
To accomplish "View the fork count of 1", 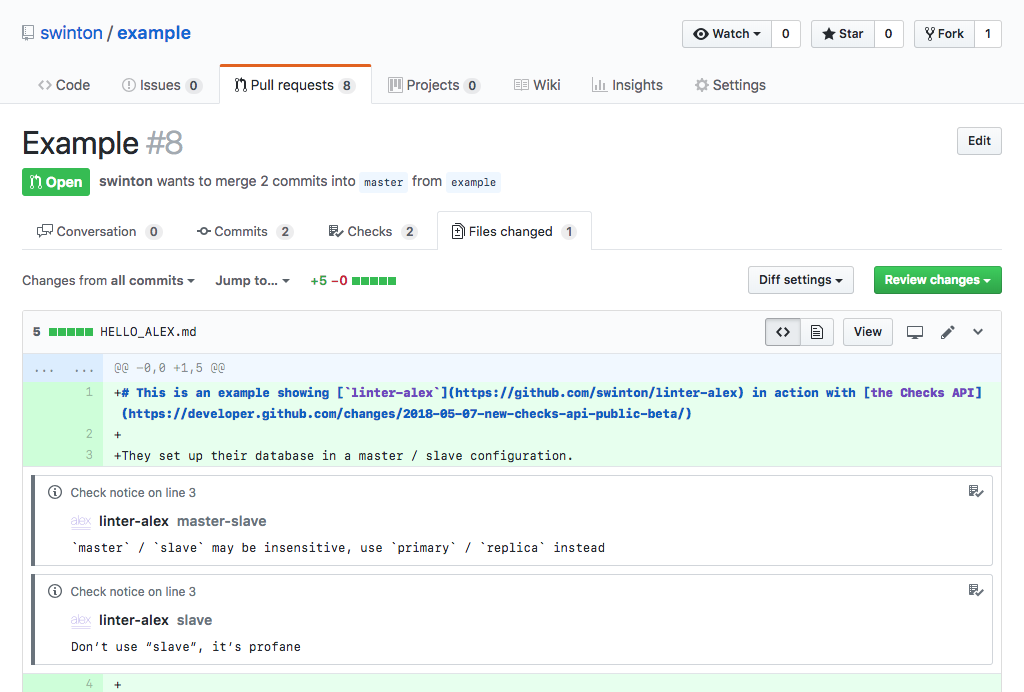I will [988, 34].
